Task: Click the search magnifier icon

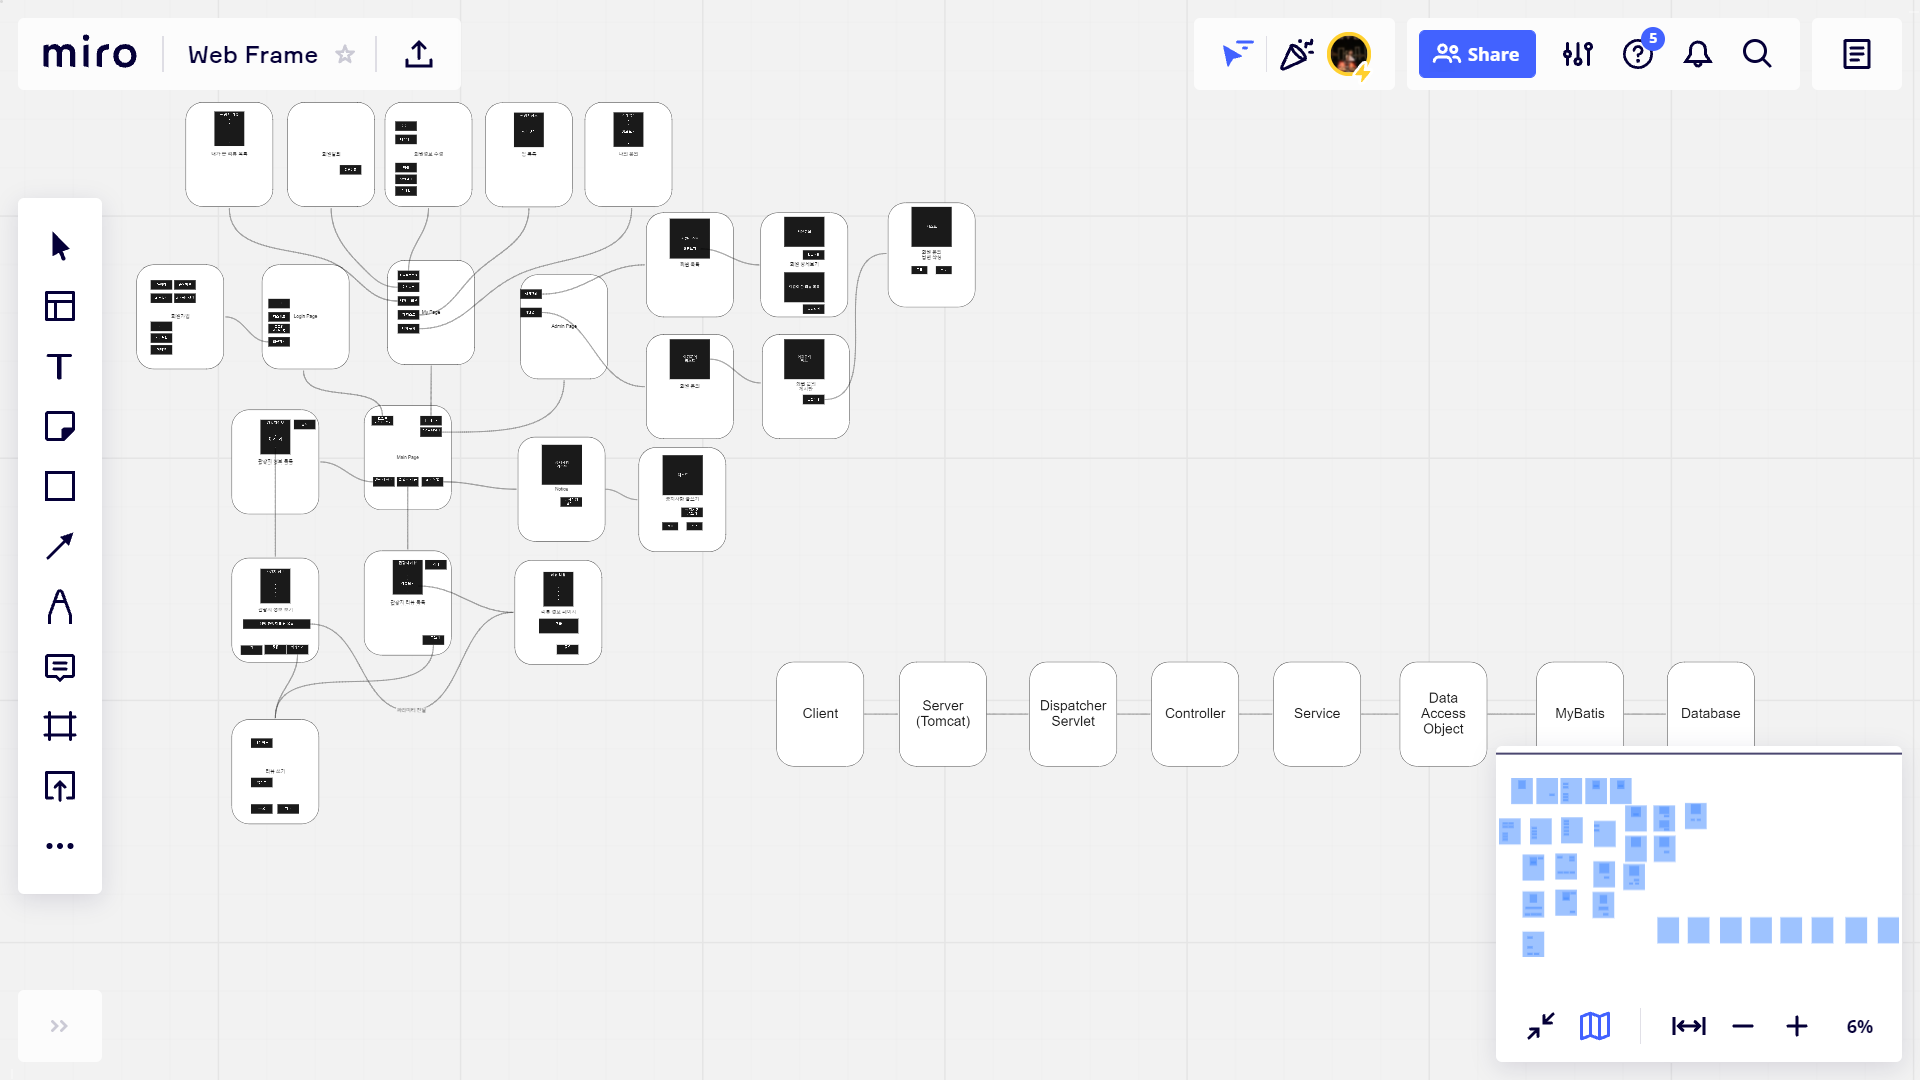Action: pos(1757,54)
